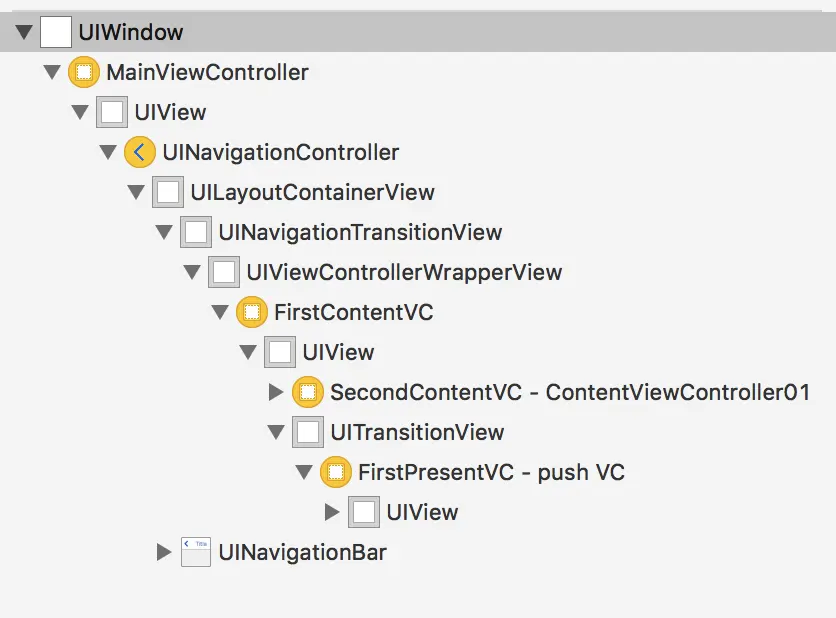The width and height of the screenshot is (836, 618).
Task: Collapse the FirstPresentVC - push VC triangle
Action: (304, 472)
